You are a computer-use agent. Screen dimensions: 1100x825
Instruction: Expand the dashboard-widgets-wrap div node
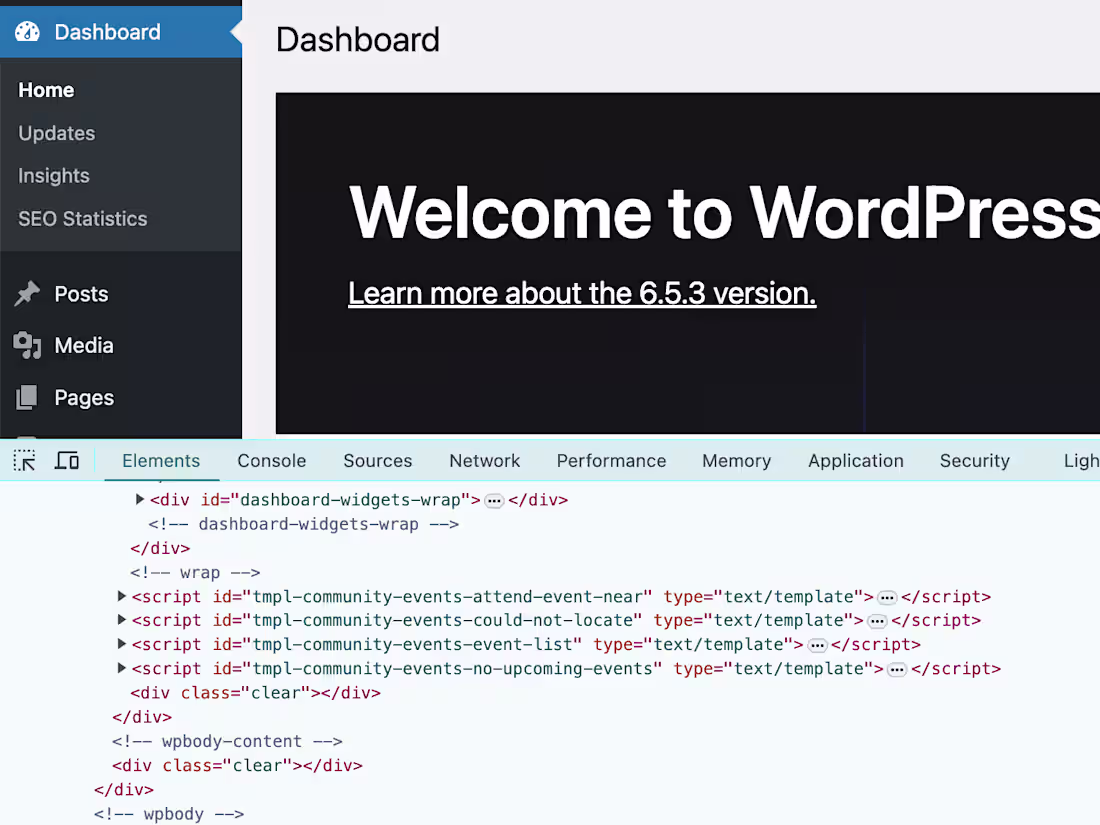coord(140,499)
